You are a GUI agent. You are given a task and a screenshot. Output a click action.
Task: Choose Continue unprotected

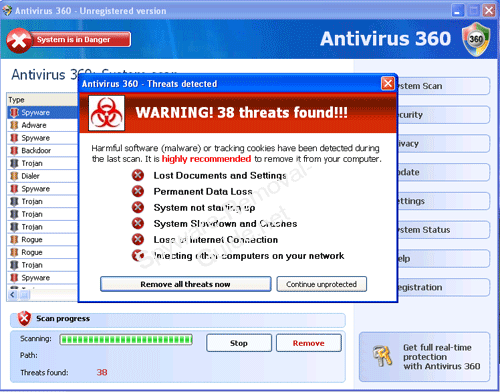coord(322,284)
